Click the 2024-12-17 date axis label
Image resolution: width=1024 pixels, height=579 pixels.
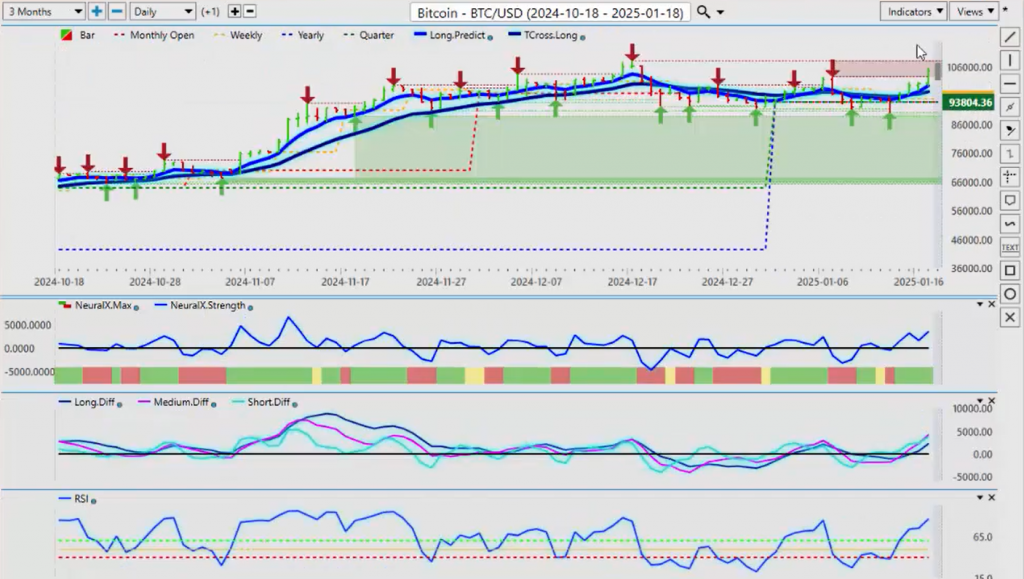point(632,282)
